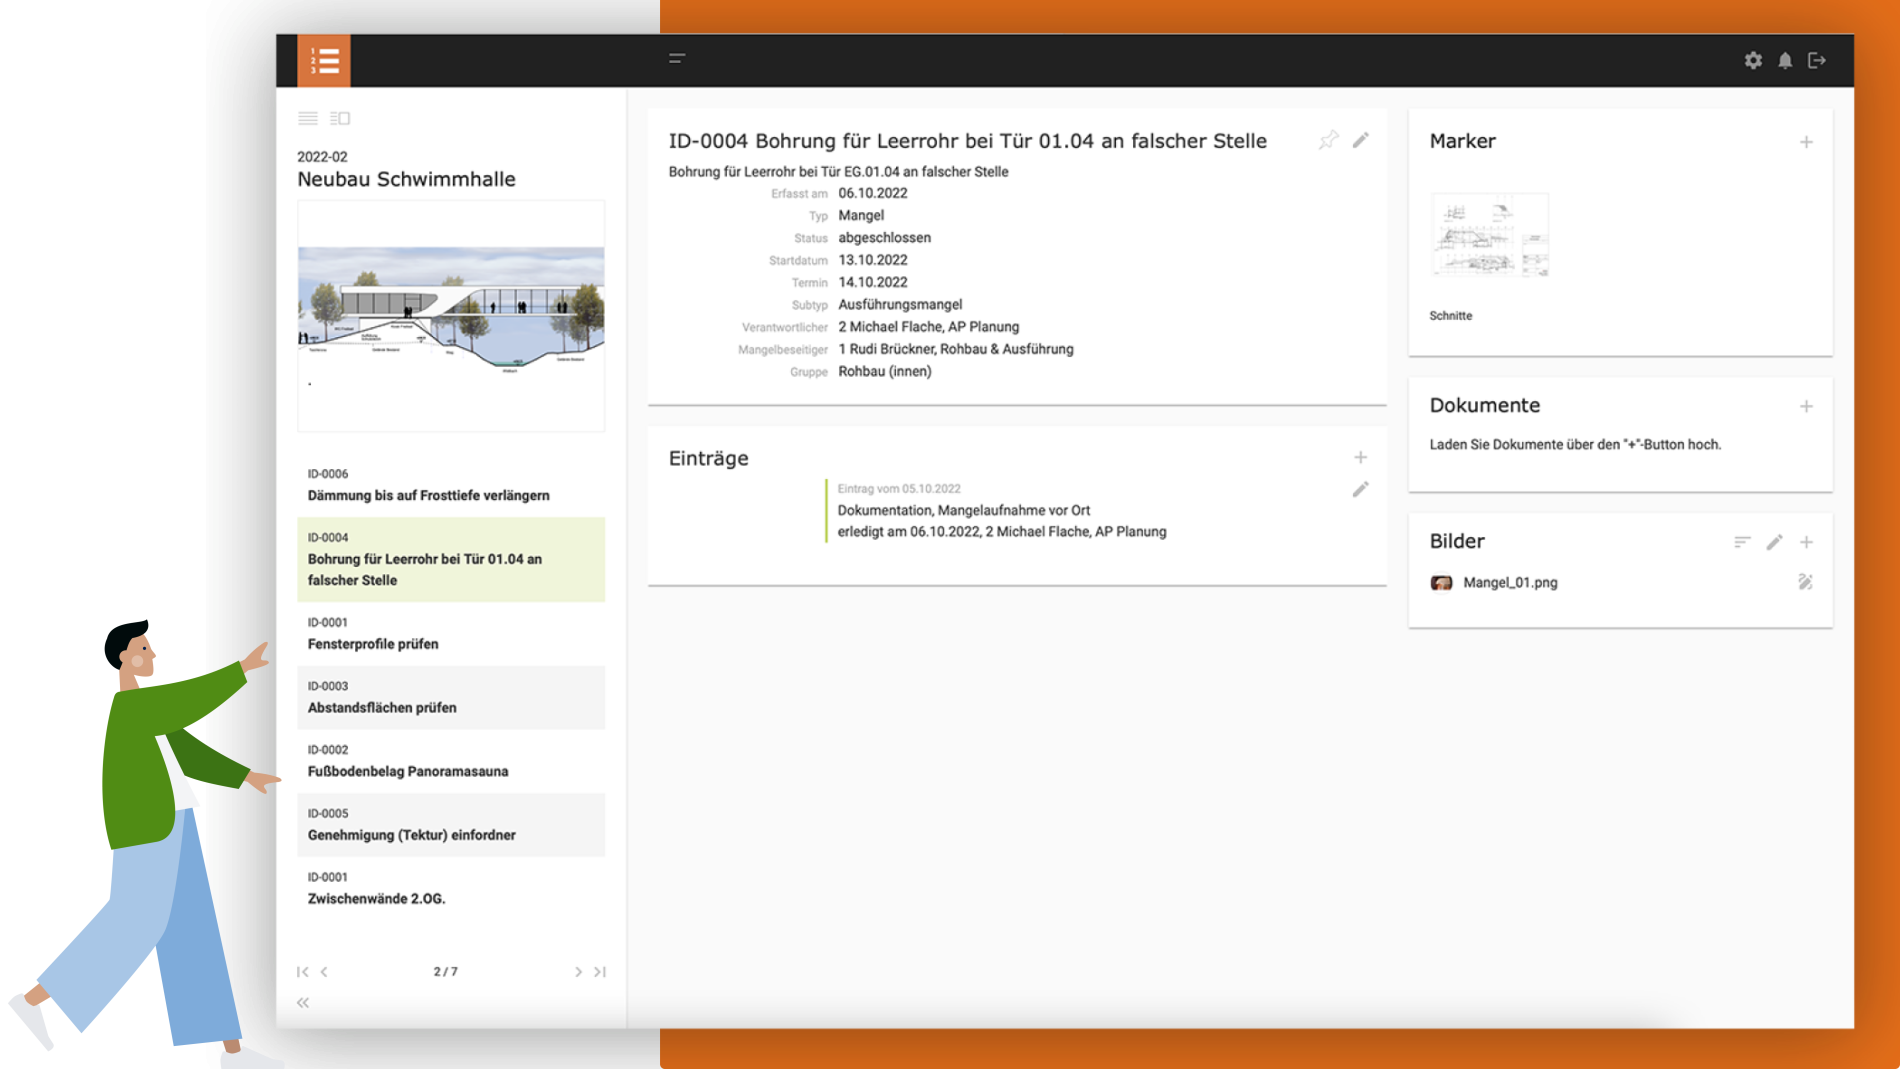This screenshot has width=1900, height=1069.
Task: Go to last page of list
Action: (x=599, y=972)
